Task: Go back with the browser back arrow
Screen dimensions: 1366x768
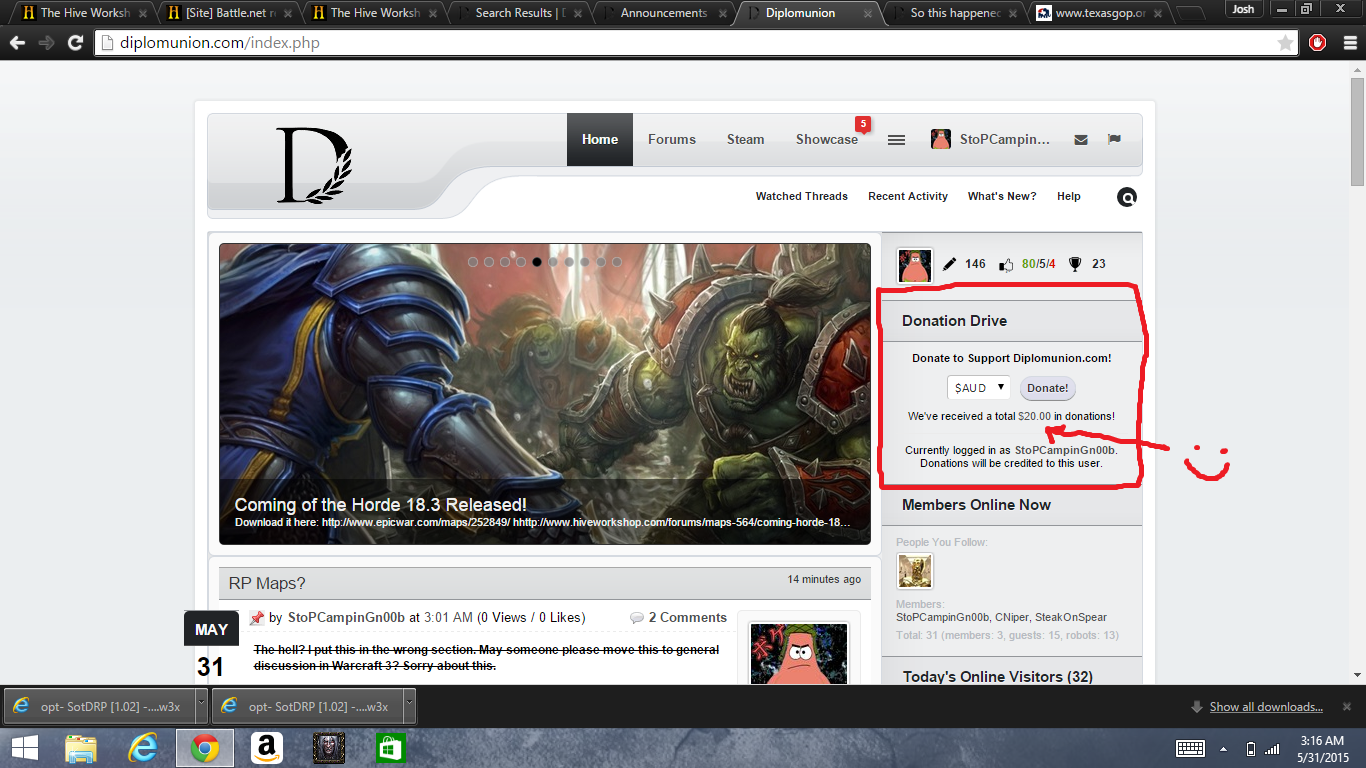Action: point(19,43)
